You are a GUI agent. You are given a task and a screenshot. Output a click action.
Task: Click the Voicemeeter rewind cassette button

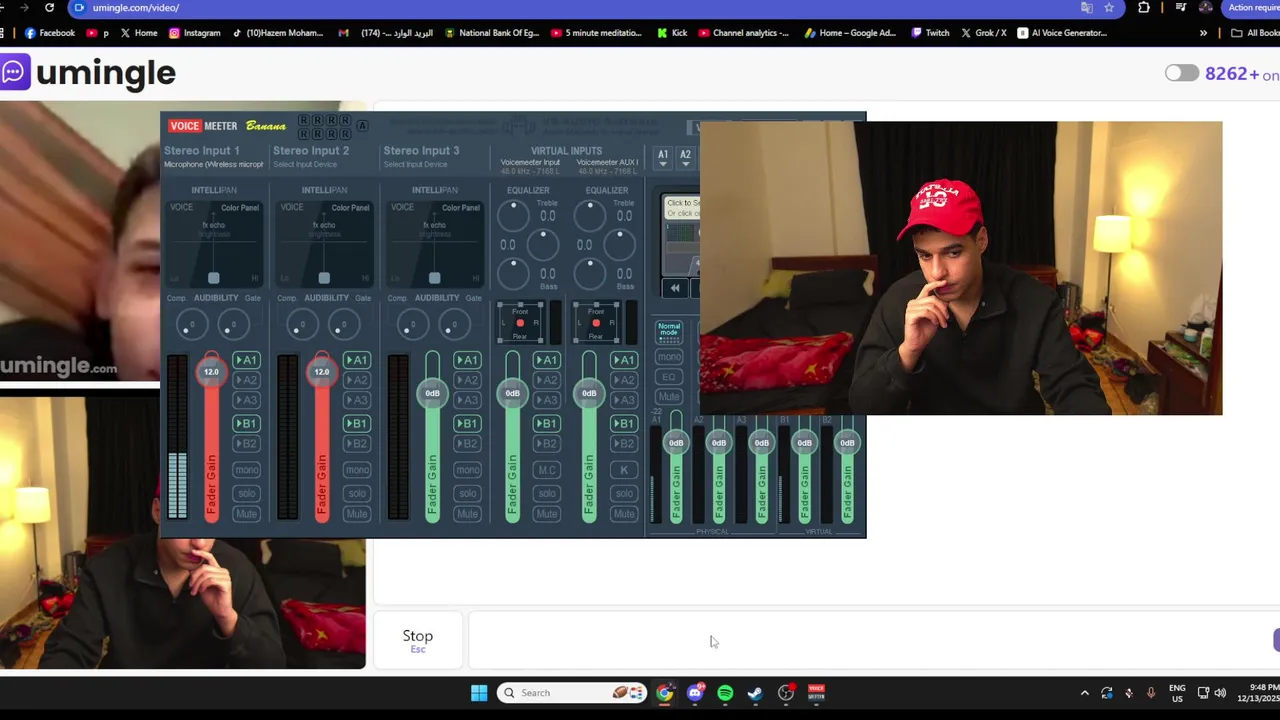675,288
